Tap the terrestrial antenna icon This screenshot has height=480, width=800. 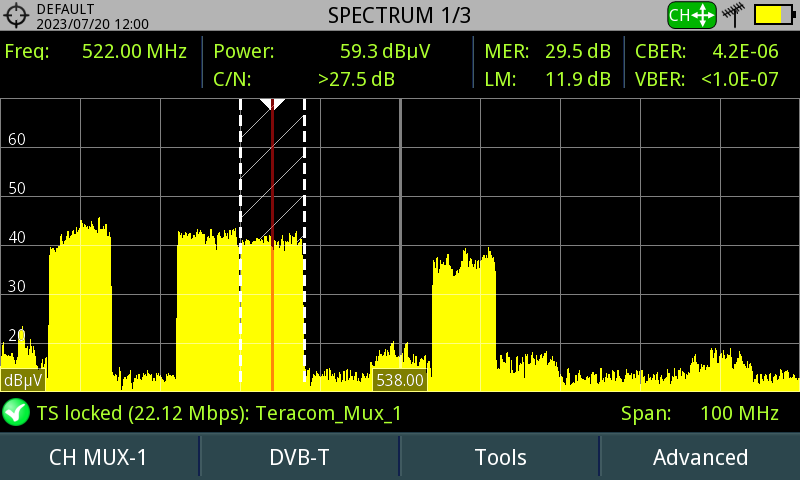(x=734, y=15)
